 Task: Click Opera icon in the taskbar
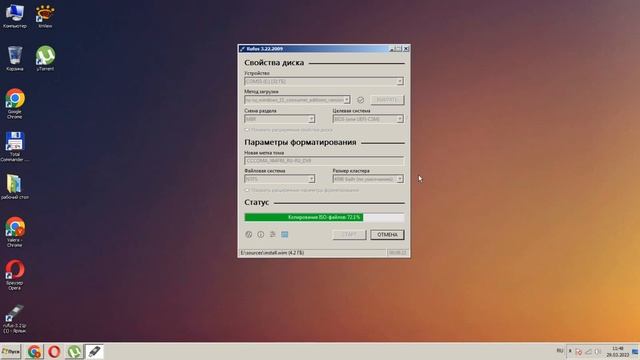pos(54,351)
